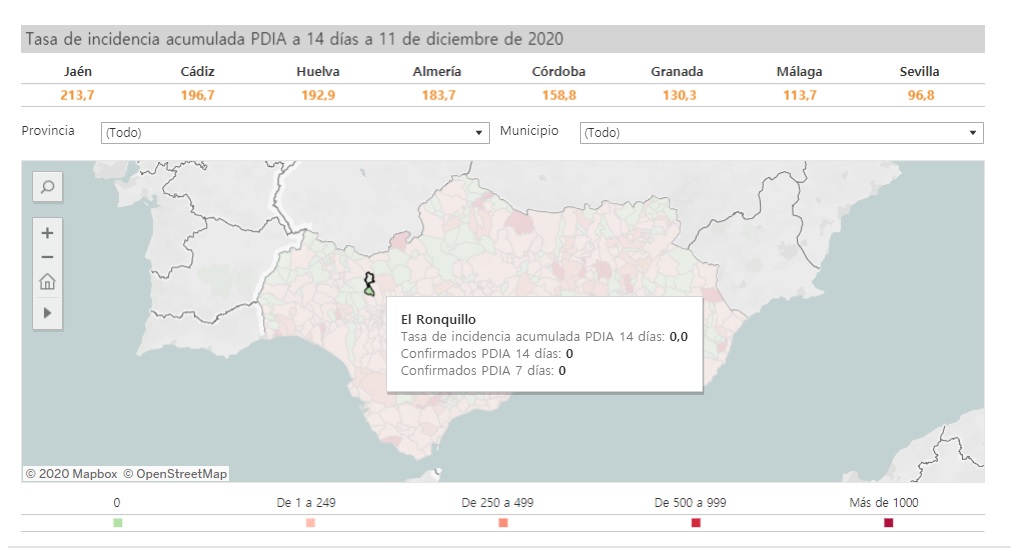This screenshot has height=549, width=1011.
Task: Select the 'De 500 a 999' legend swatch
Action: click(696, 523)
